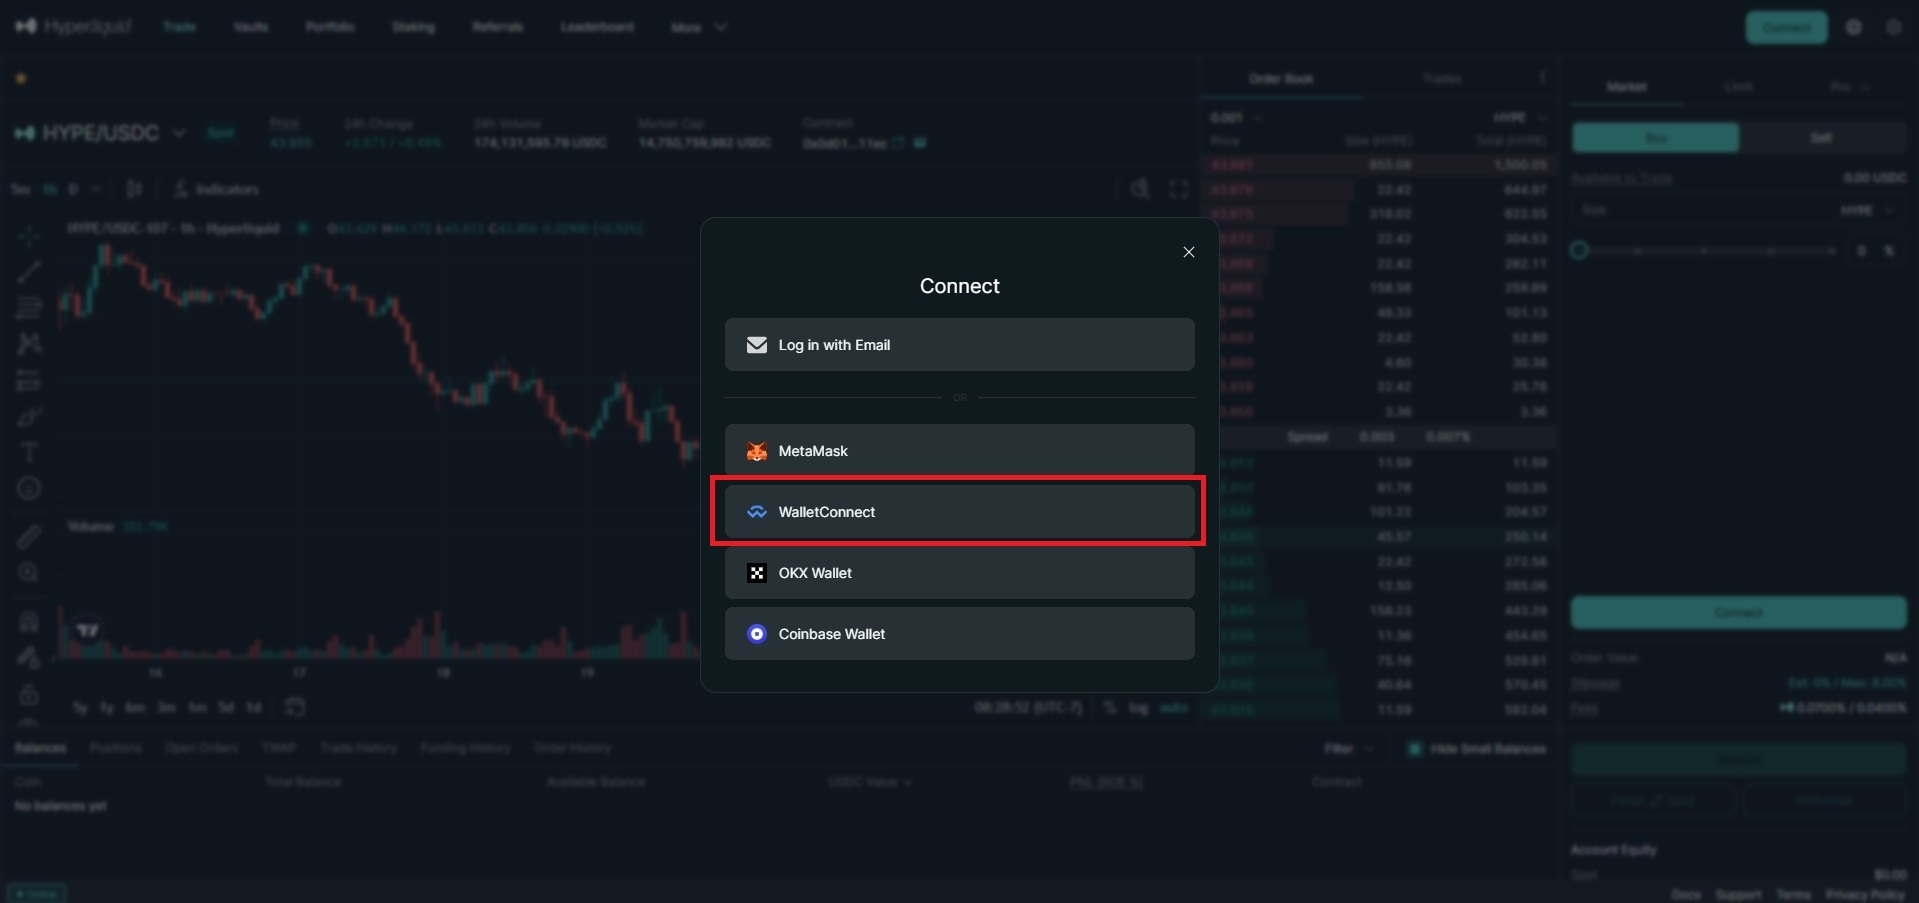Select the Buy side toggle

[1655, 137]
